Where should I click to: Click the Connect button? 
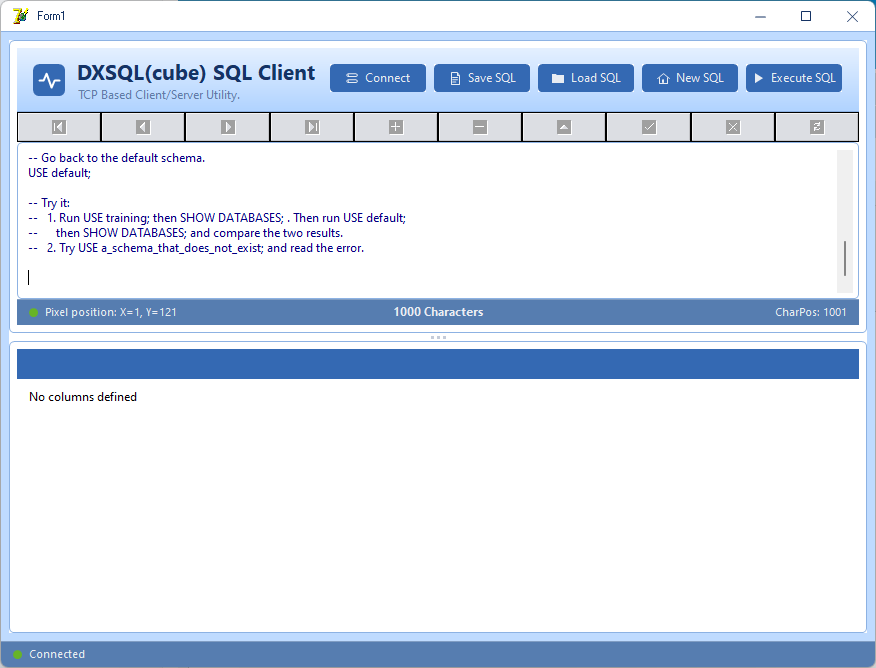pos(378,78)
